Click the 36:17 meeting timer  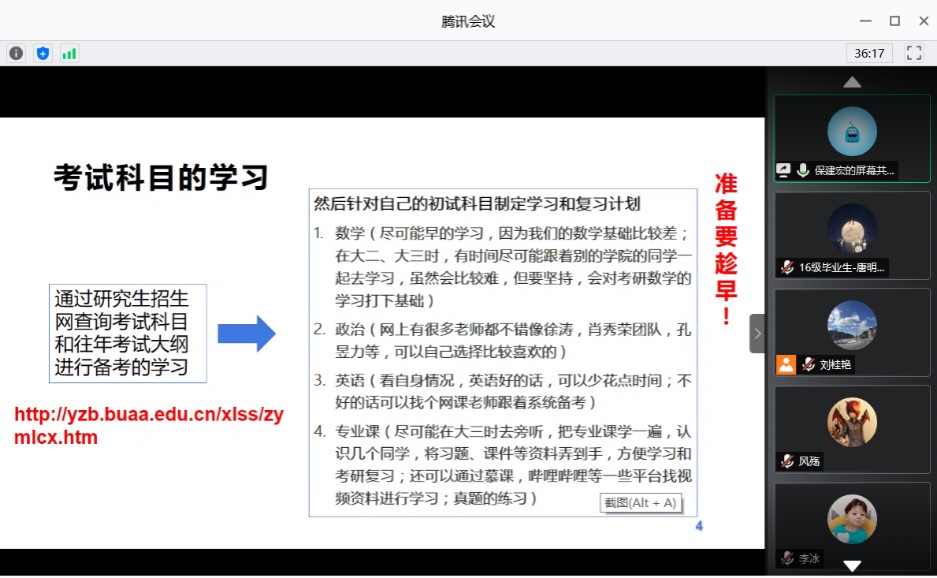point(868,53)
